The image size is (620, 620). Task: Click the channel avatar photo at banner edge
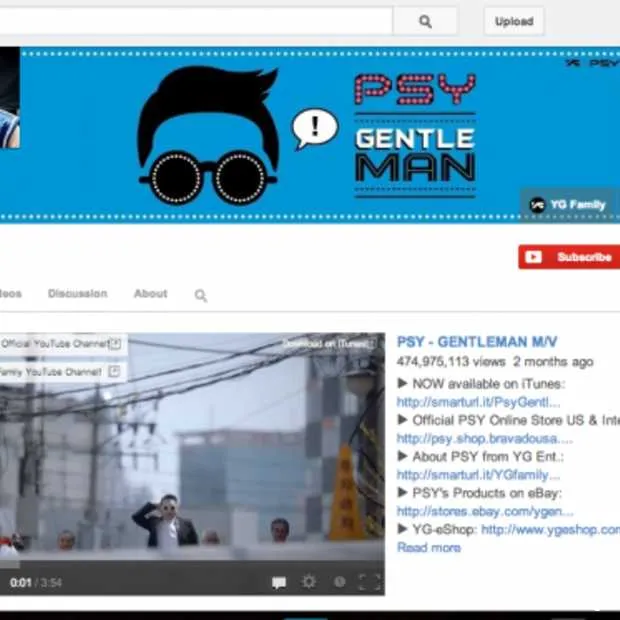10,98
